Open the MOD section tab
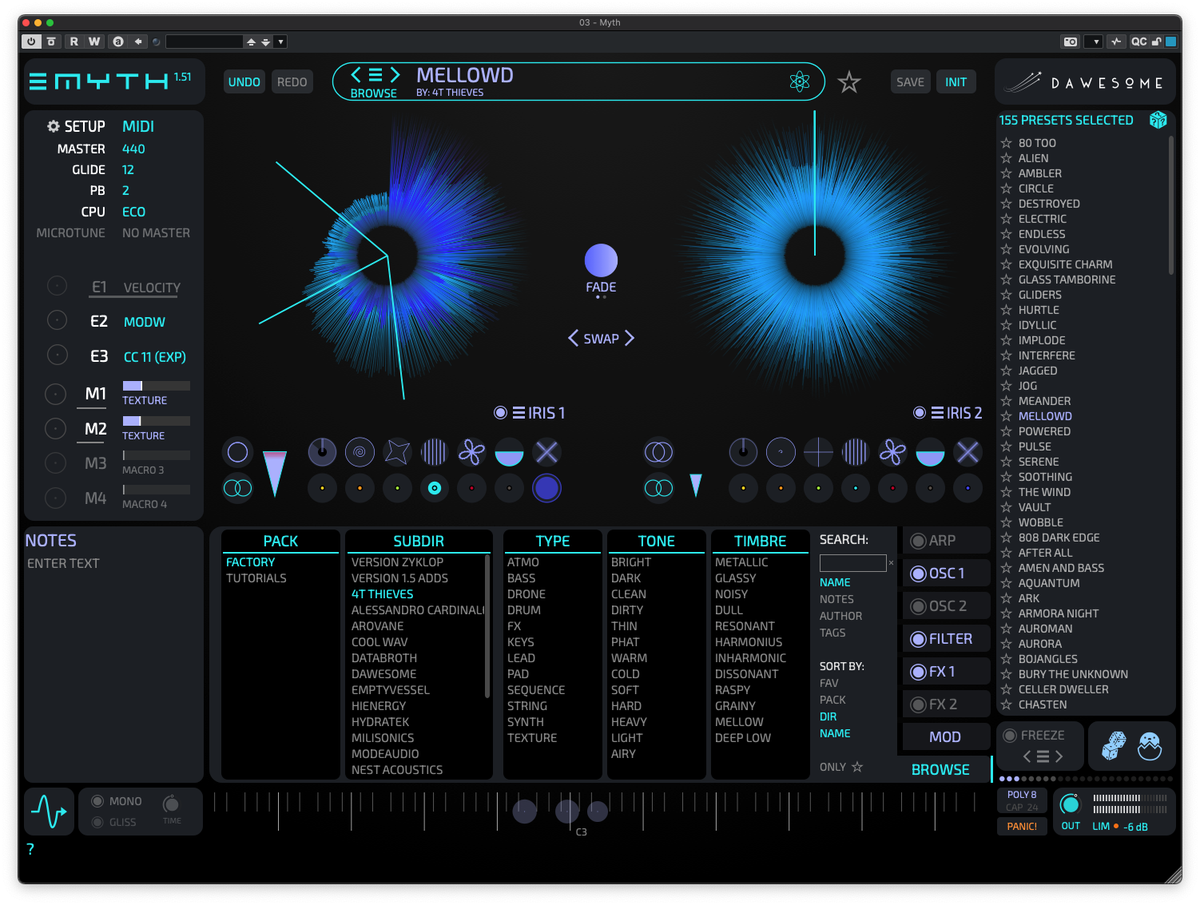 [x=945, y=737]
